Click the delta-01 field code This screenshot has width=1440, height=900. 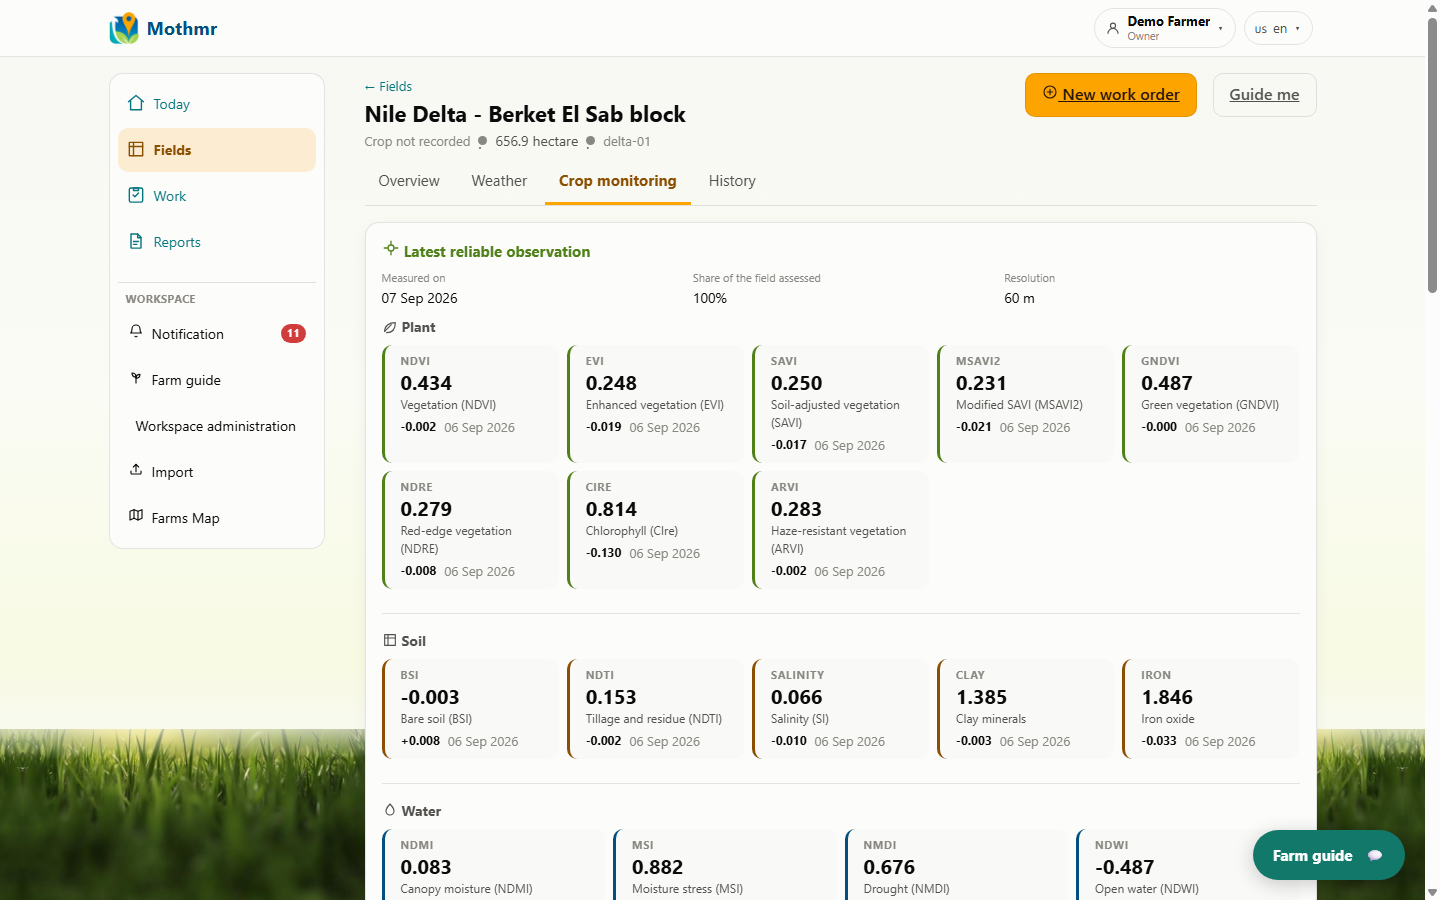click(x=627, y=142)
